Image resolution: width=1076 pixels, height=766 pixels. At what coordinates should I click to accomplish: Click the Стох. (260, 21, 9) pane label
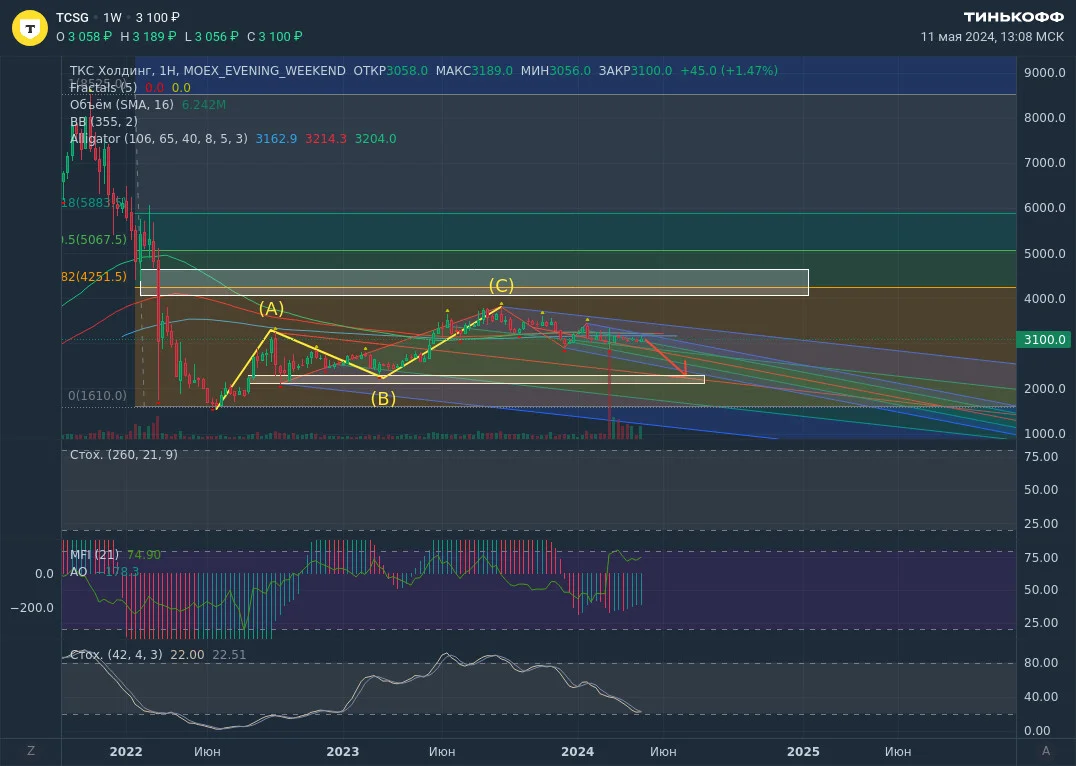[124, 454]
